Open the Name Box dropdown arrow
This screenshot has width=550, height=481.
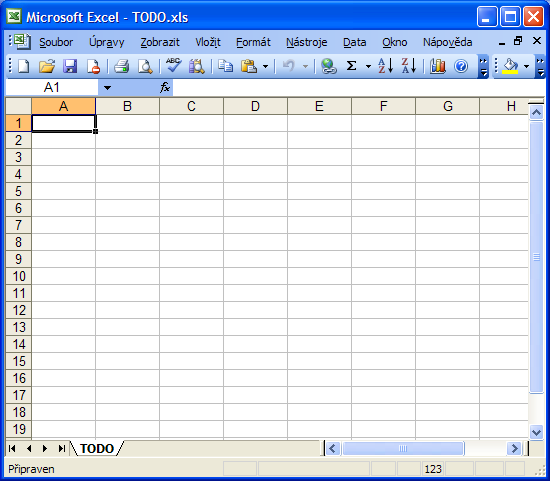click(107, 87)
